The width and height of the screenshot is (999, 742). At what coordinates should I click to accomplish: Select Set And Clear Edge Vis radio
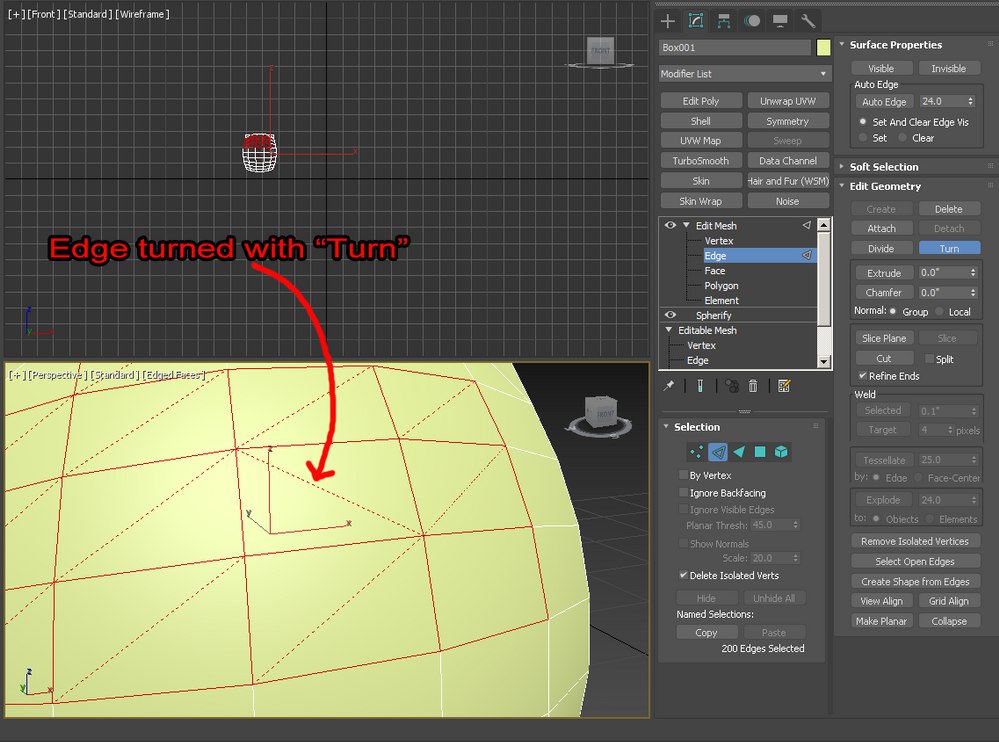863,122
